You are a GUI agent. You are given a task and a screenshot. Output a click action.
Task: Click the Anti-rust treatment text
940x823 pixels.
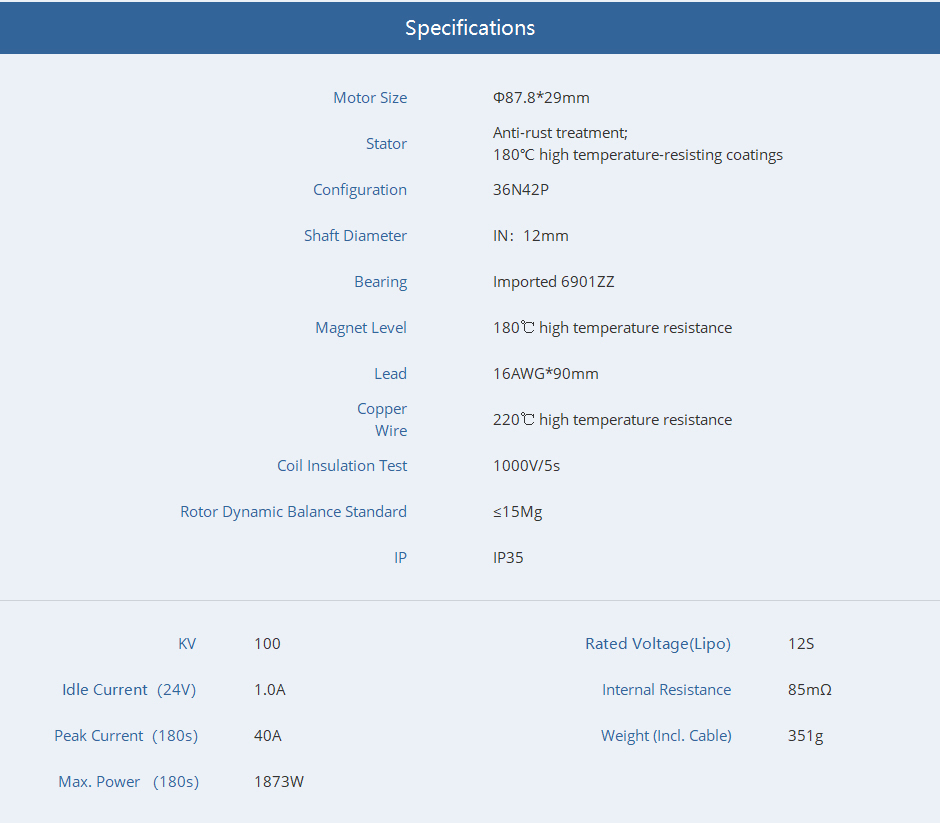click(x=560, y=133)
